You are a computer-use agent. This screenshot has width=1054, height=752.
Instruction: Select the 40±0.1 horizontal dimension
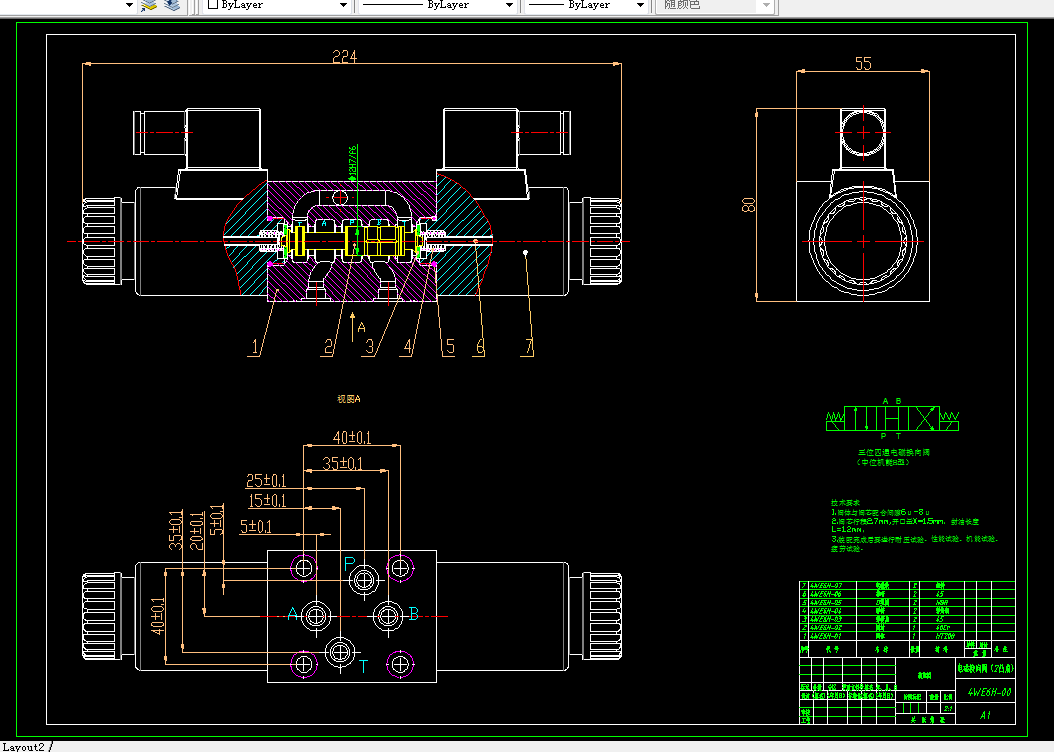(x=352, y=438)
